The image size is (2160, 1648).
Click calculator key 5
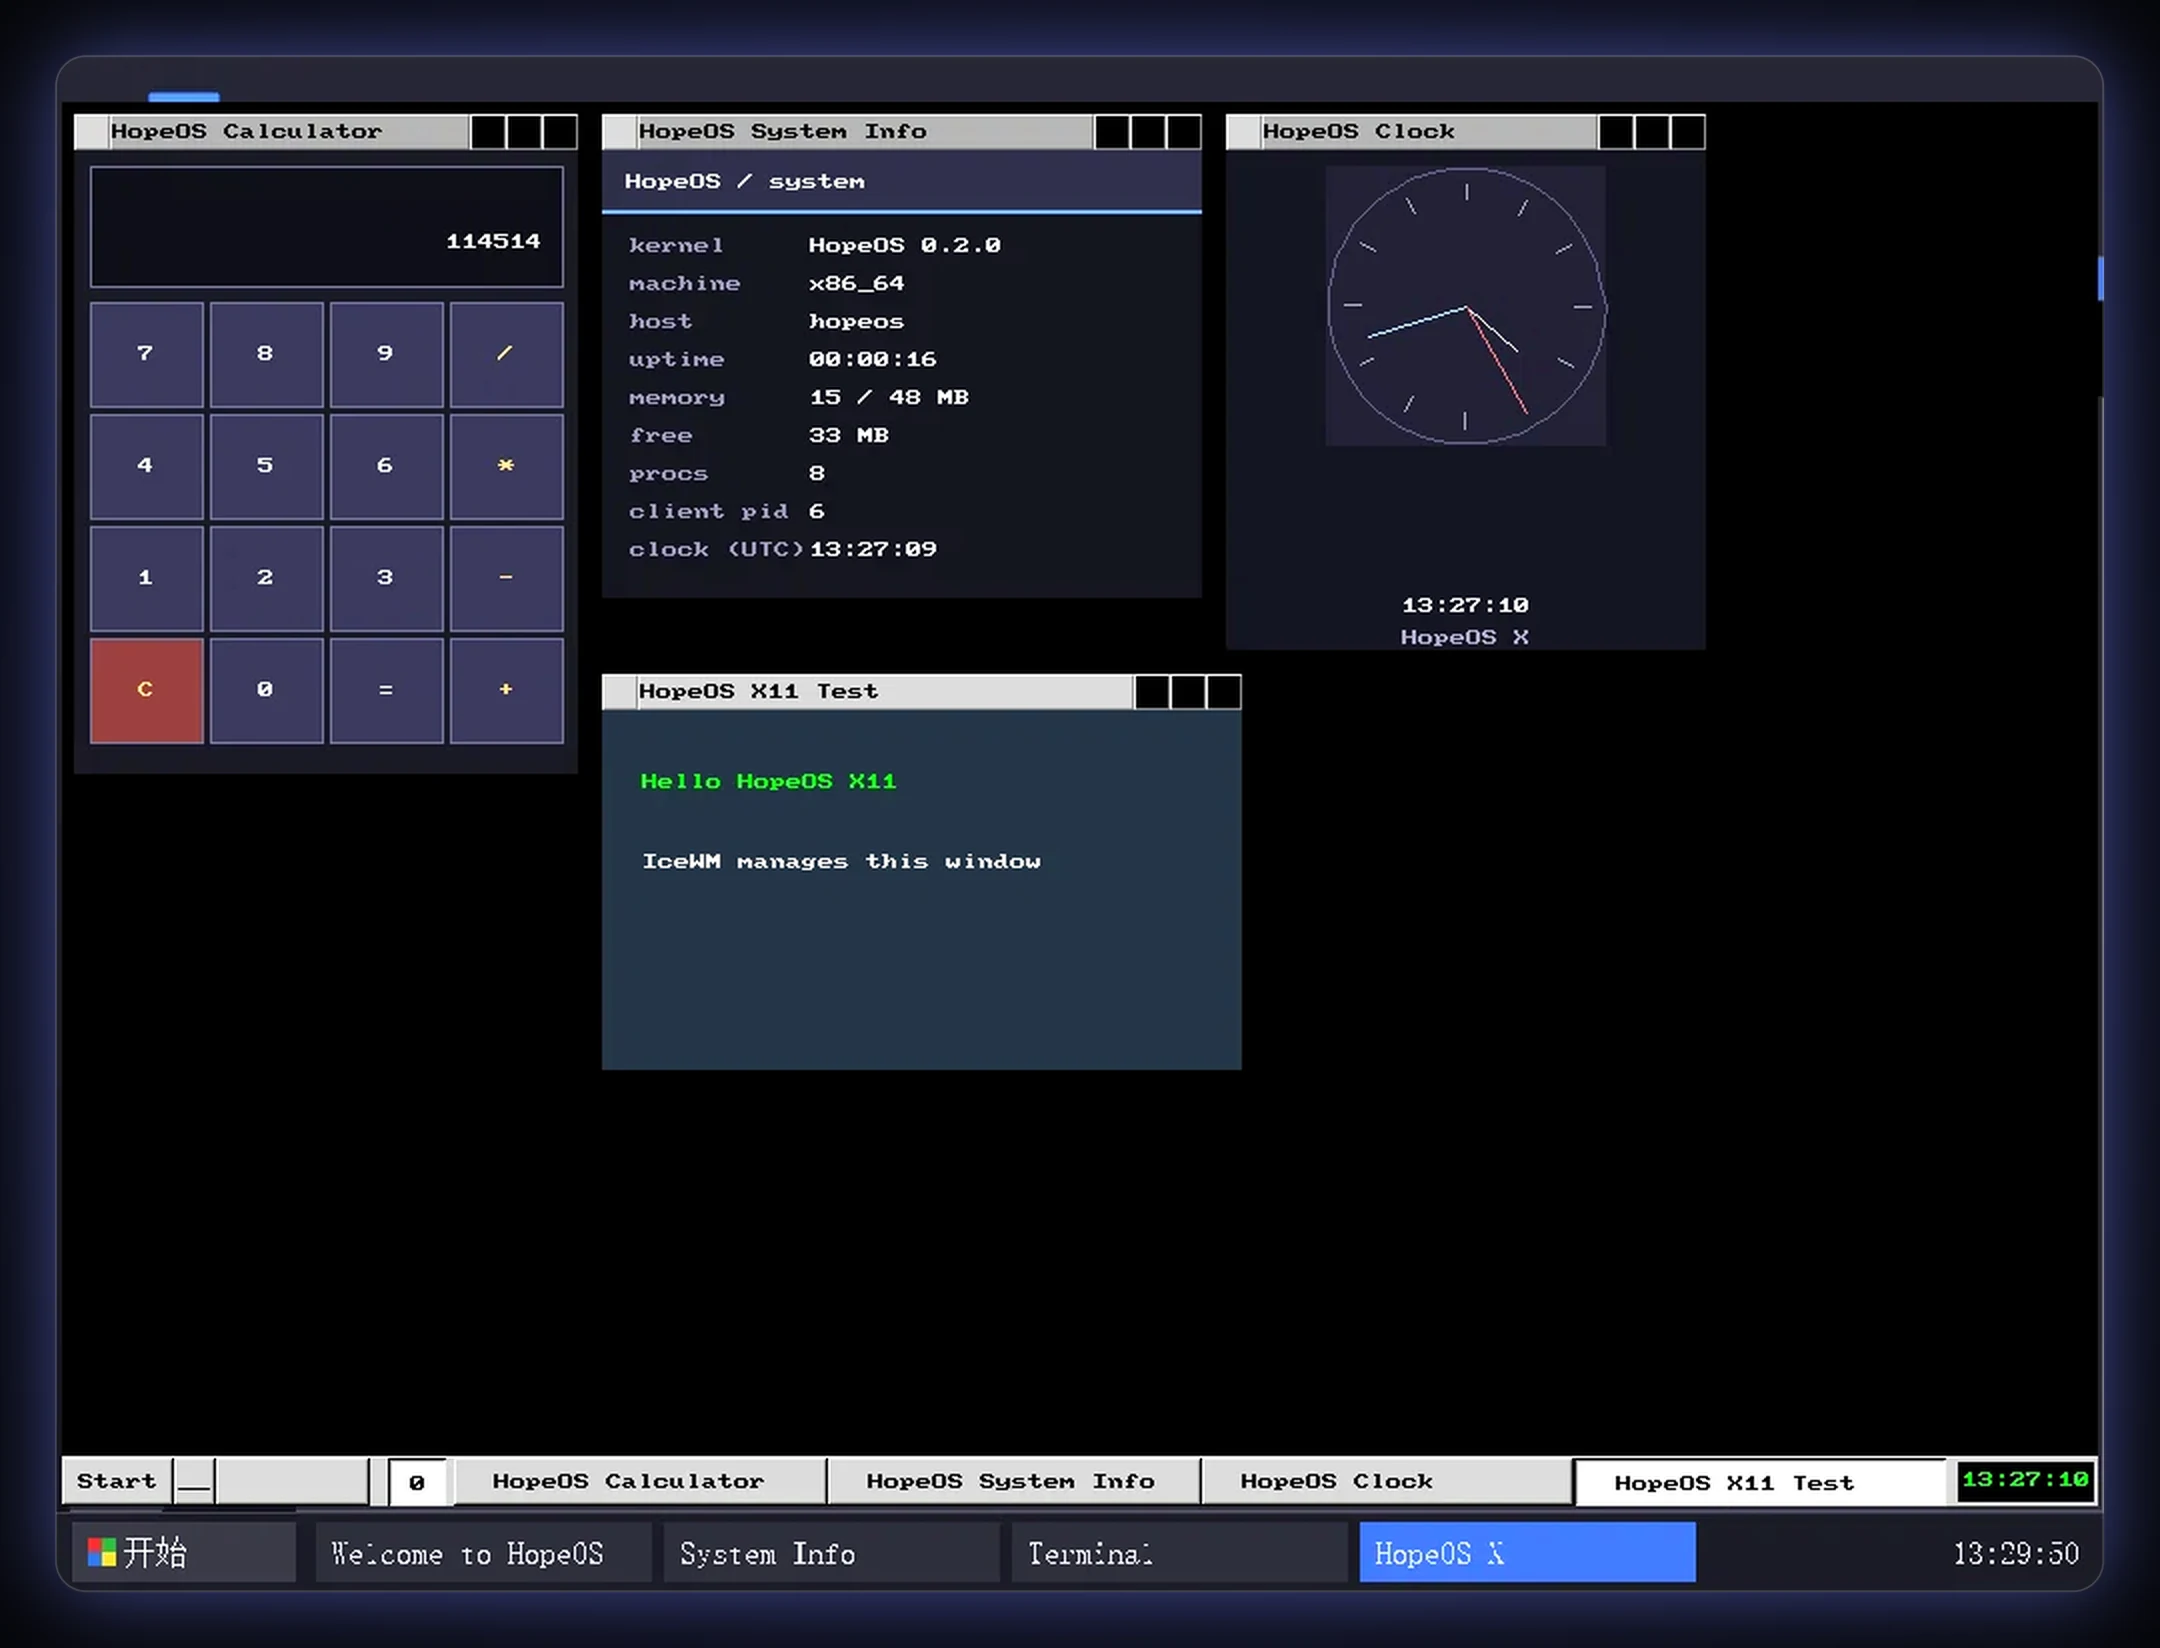[x=266, y=466]
